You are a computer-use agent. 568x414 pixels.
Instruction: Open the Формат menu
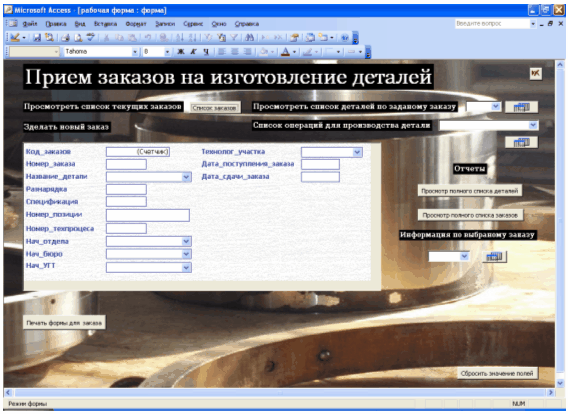136,24
